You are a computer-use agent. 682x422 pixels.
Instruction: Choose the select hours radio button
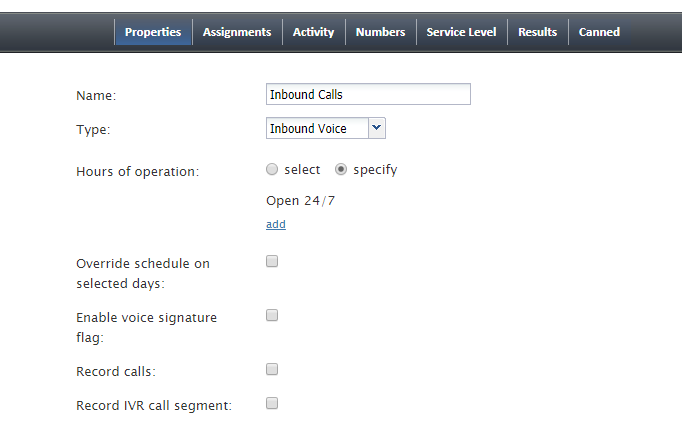pos(272,169)
